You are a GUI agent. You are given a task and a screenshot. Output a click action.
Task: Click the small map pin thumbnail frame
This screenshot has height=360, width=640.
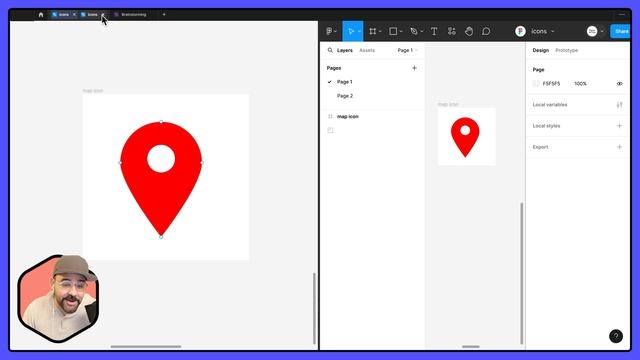[x=467, y=137]
